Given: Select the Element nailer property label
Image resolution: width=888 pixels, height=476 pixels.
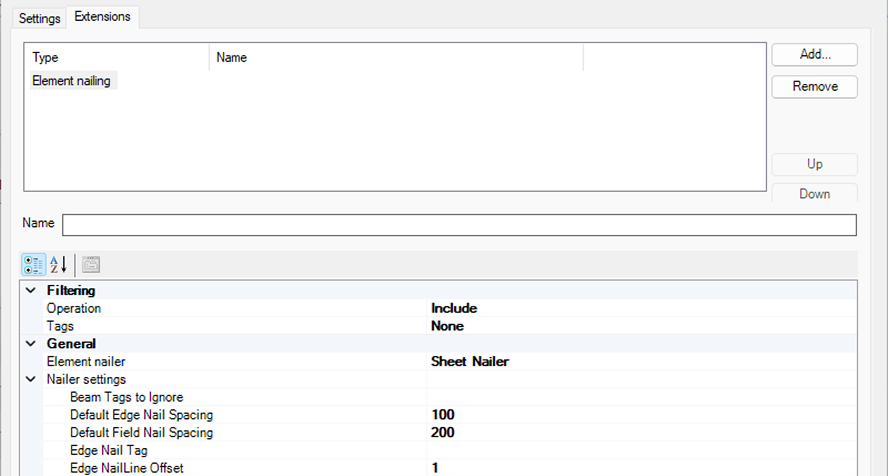Looking at the screenshot, I should click(x=86, y=362).
